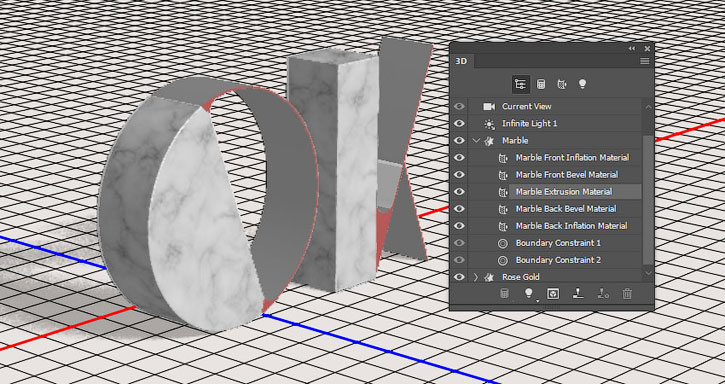The height and width of the screenshot is (384, 725).
Task: Select Infinite Light 1 row
Action: (555, 124)
